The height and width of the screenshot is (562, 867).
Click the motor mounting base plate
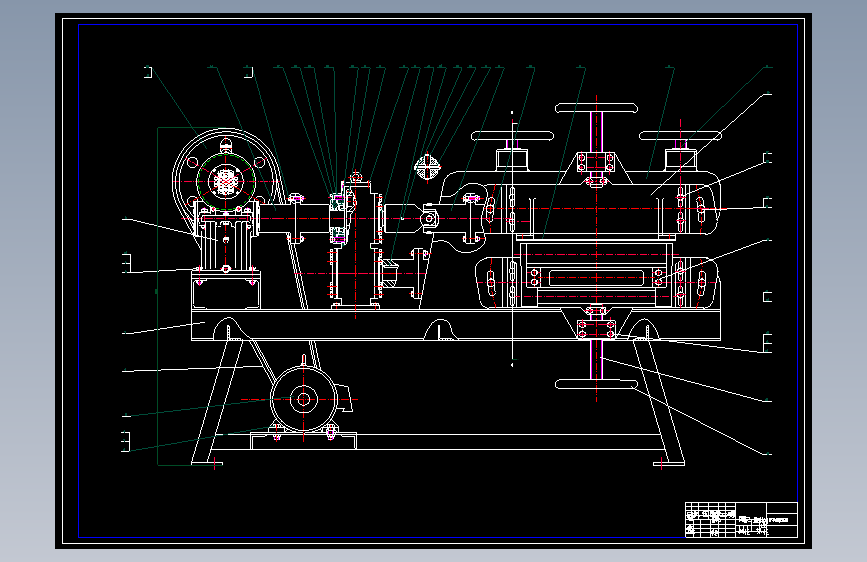click(304, 441)
